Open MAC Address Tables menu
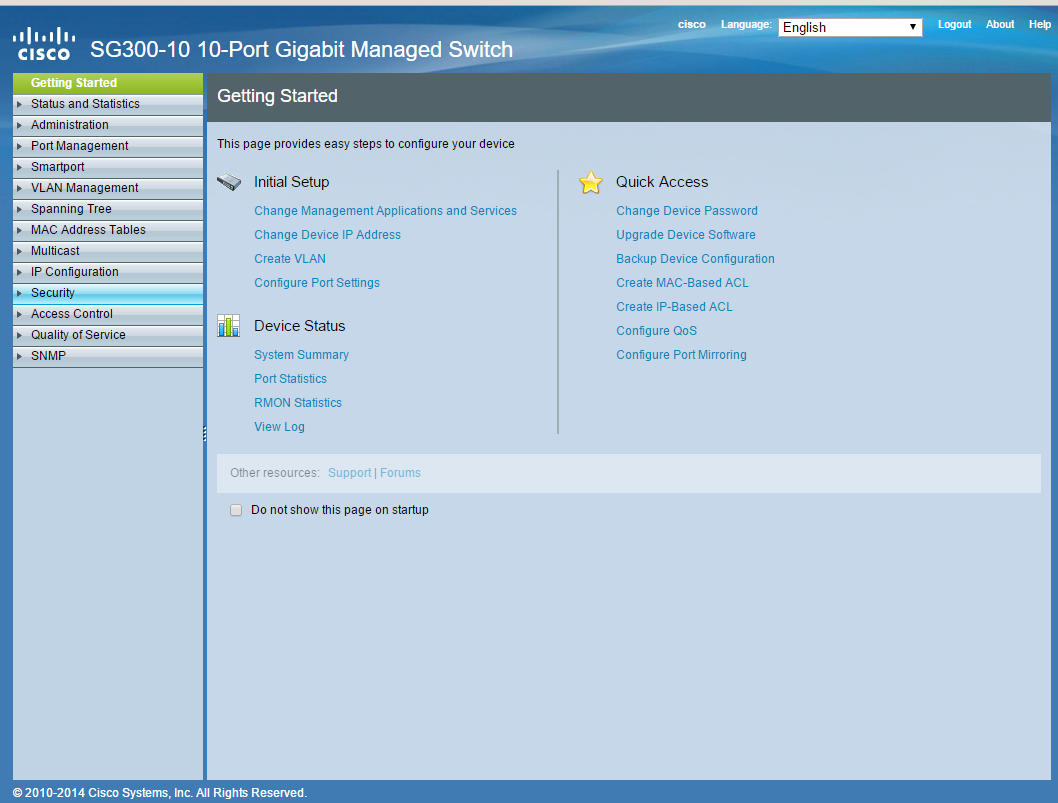The image size is (1058, 803). (108, 230)
